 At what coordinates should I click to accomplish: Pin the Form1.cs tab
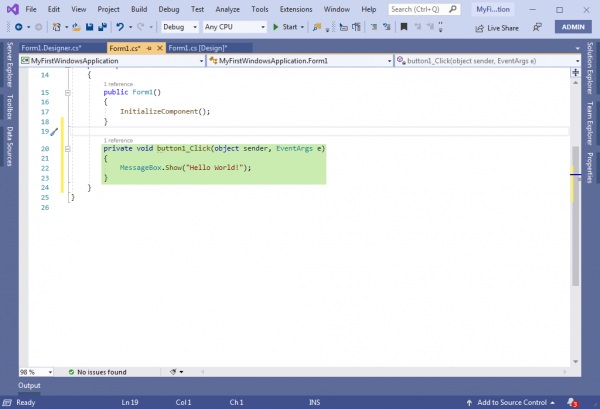(x=148, y=47)
